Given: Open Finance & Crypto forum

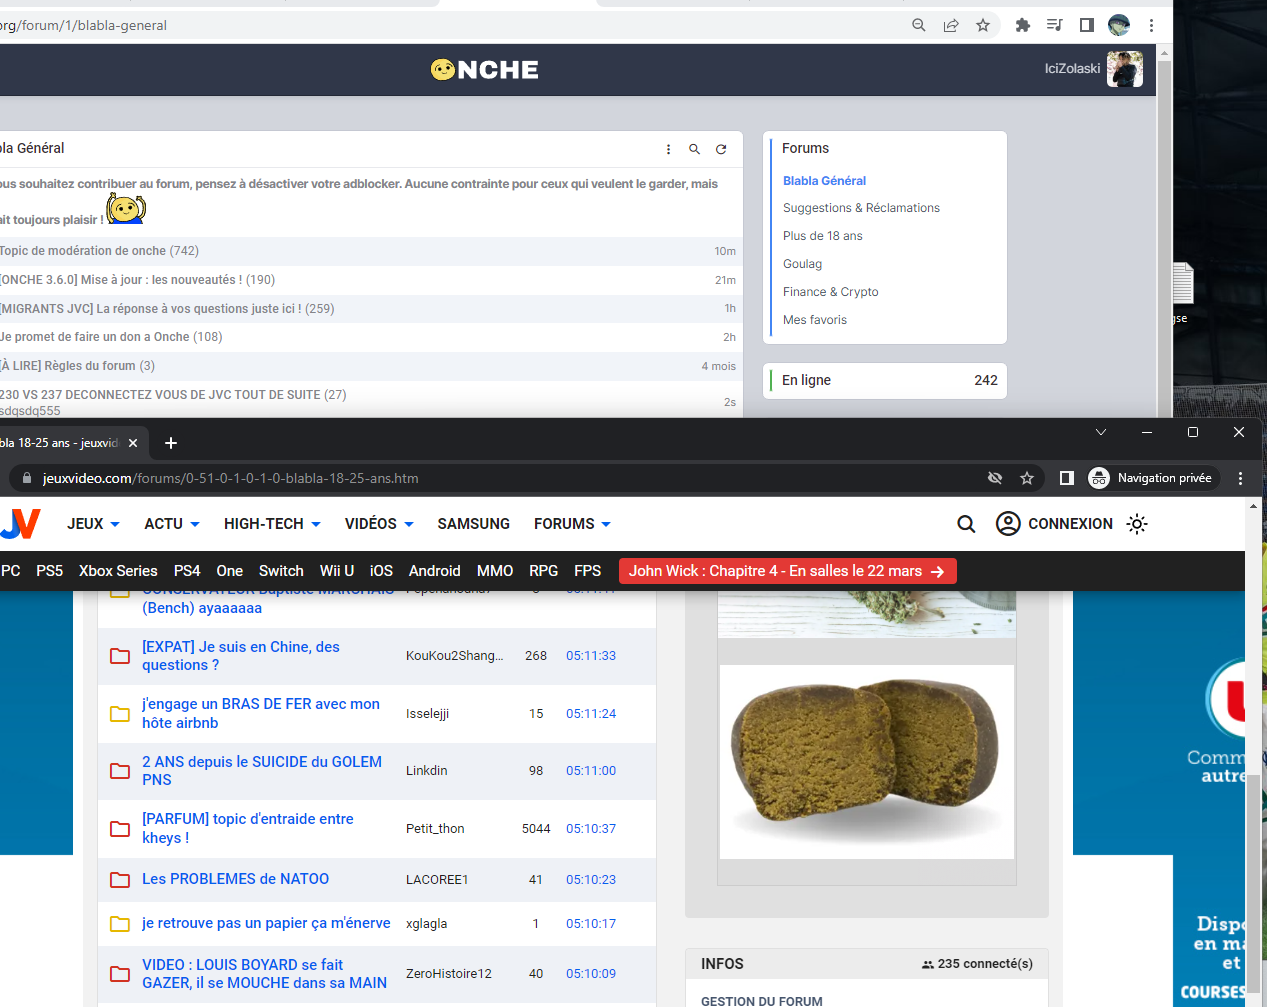Looking at the screenshot, I should pos(830,292).
